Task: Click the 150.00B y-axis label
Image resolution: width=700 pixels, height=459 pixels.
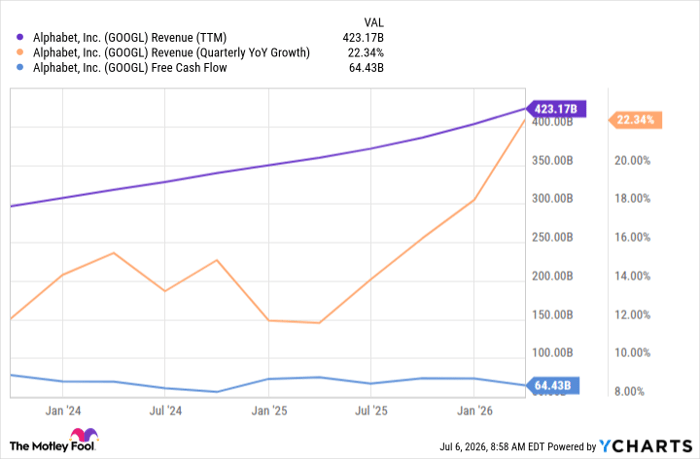Action: [x=552, y=315]
